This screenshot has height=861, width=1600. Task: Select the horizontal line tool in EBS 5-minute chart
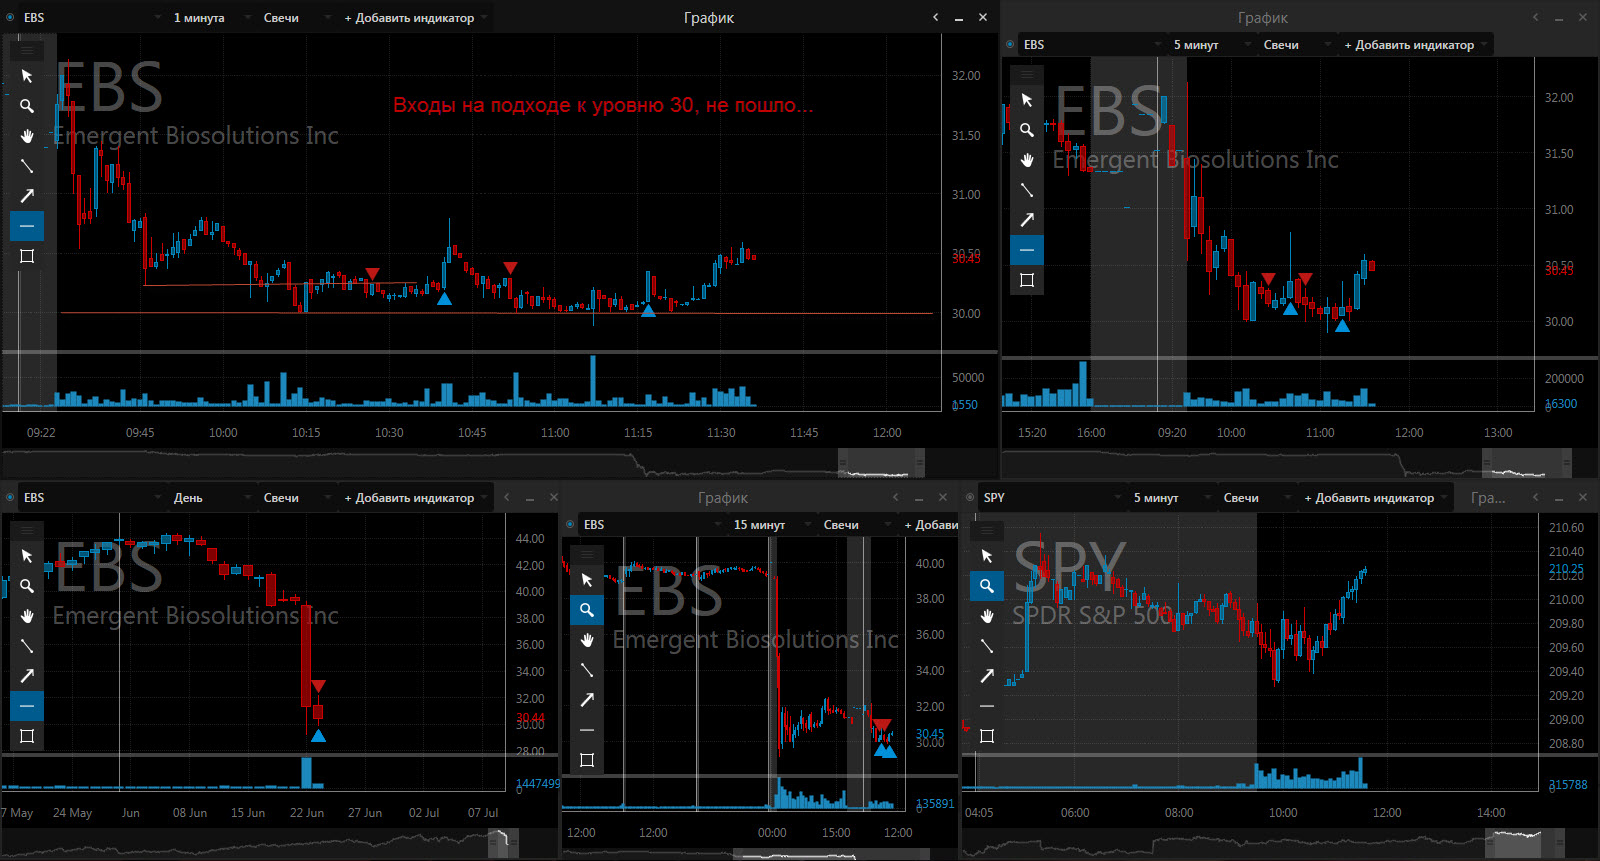1027,250
